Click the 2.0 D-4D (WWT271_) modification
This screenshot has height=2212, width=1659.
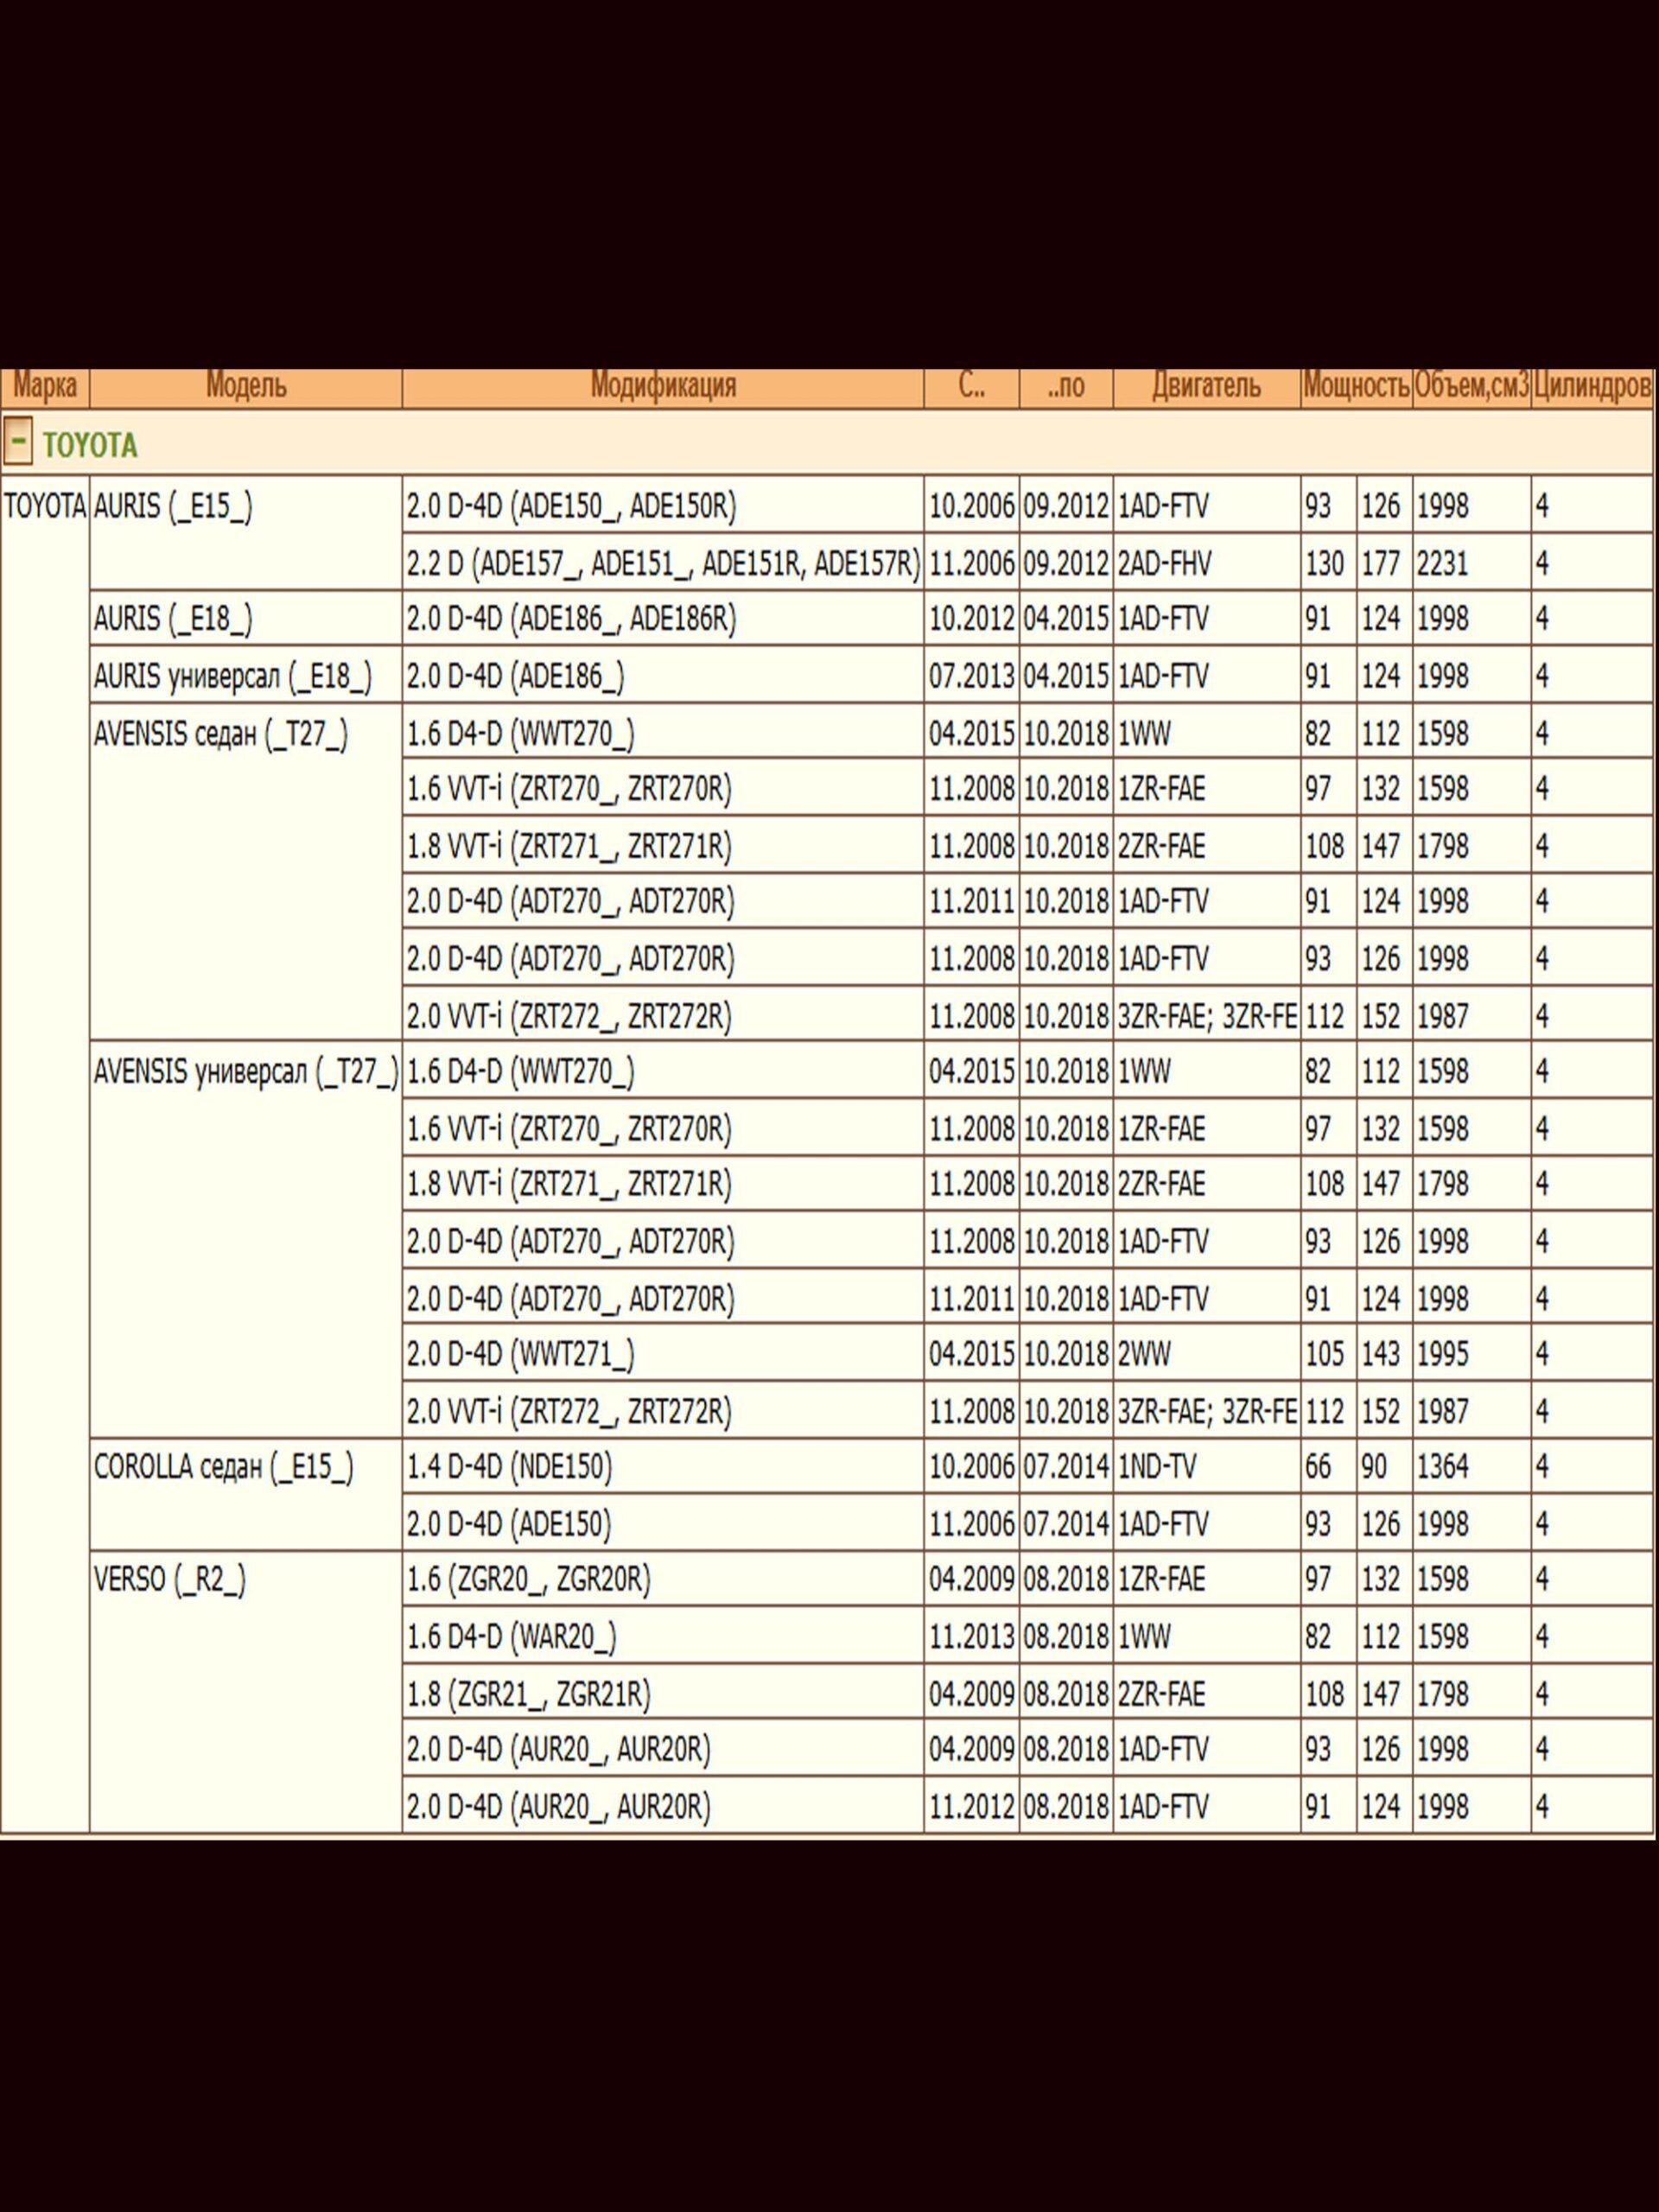point(520,1355)
